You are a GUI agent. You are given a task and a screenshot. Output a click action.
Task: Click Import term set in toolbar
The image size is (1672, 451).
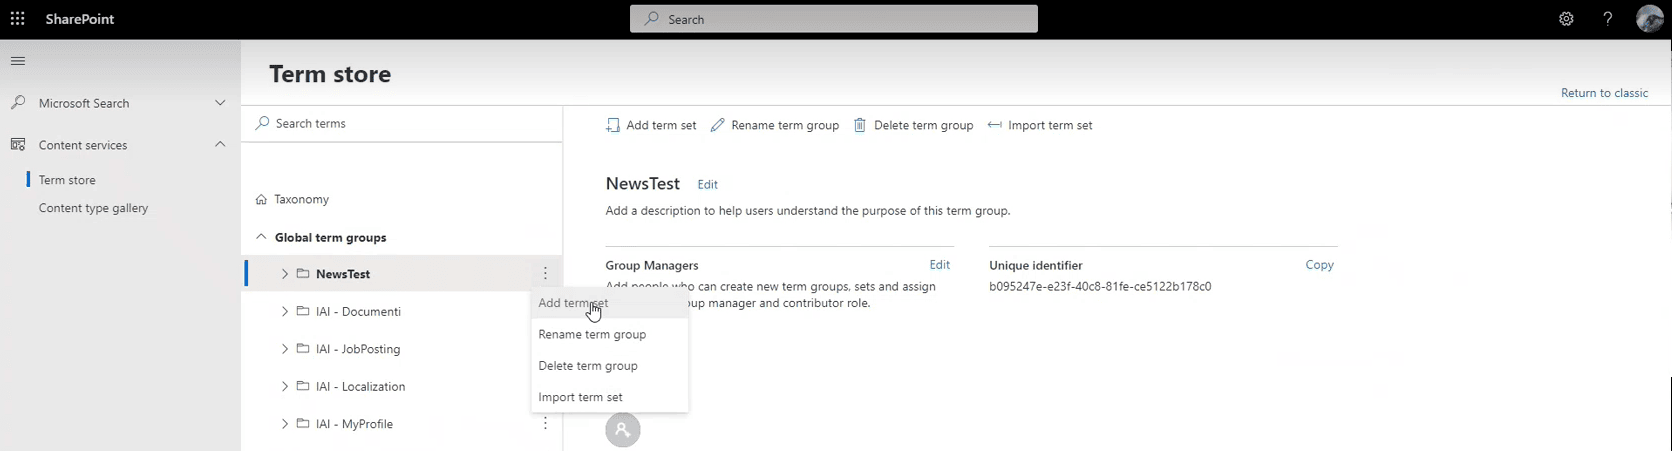click(1040, 126)
